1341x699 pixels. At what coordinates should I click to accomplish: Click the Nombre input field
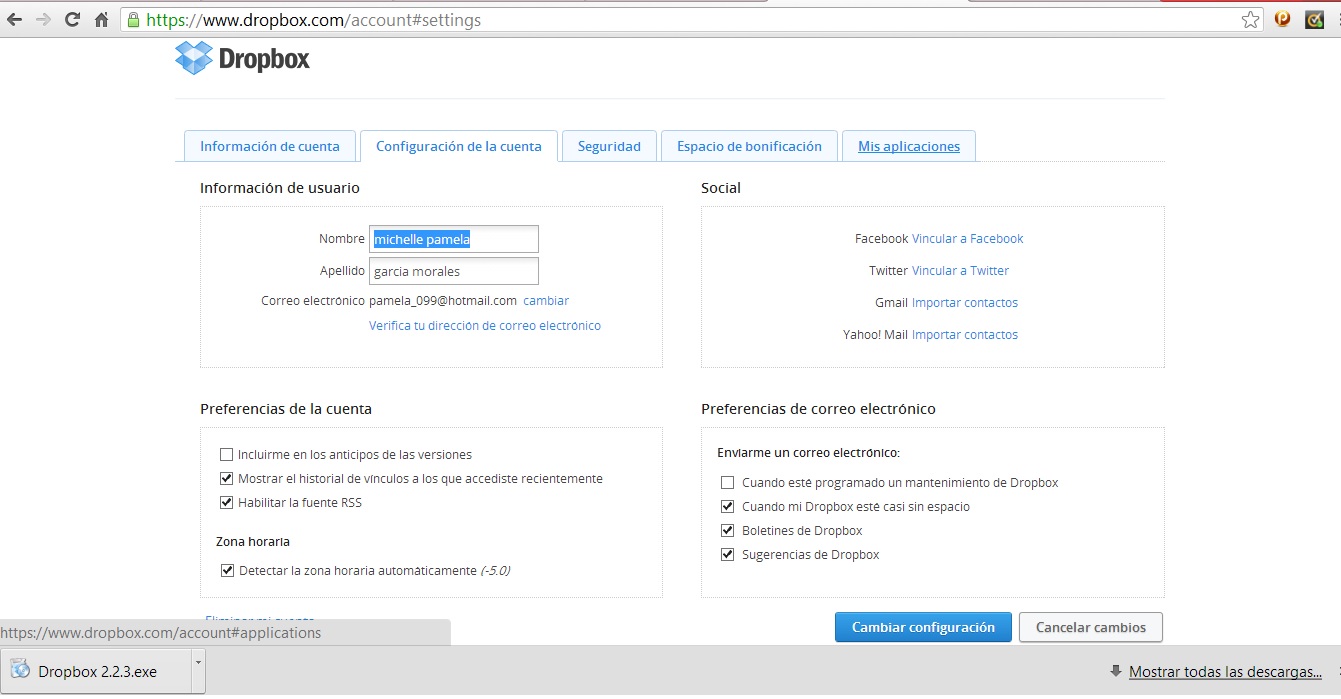454,239
